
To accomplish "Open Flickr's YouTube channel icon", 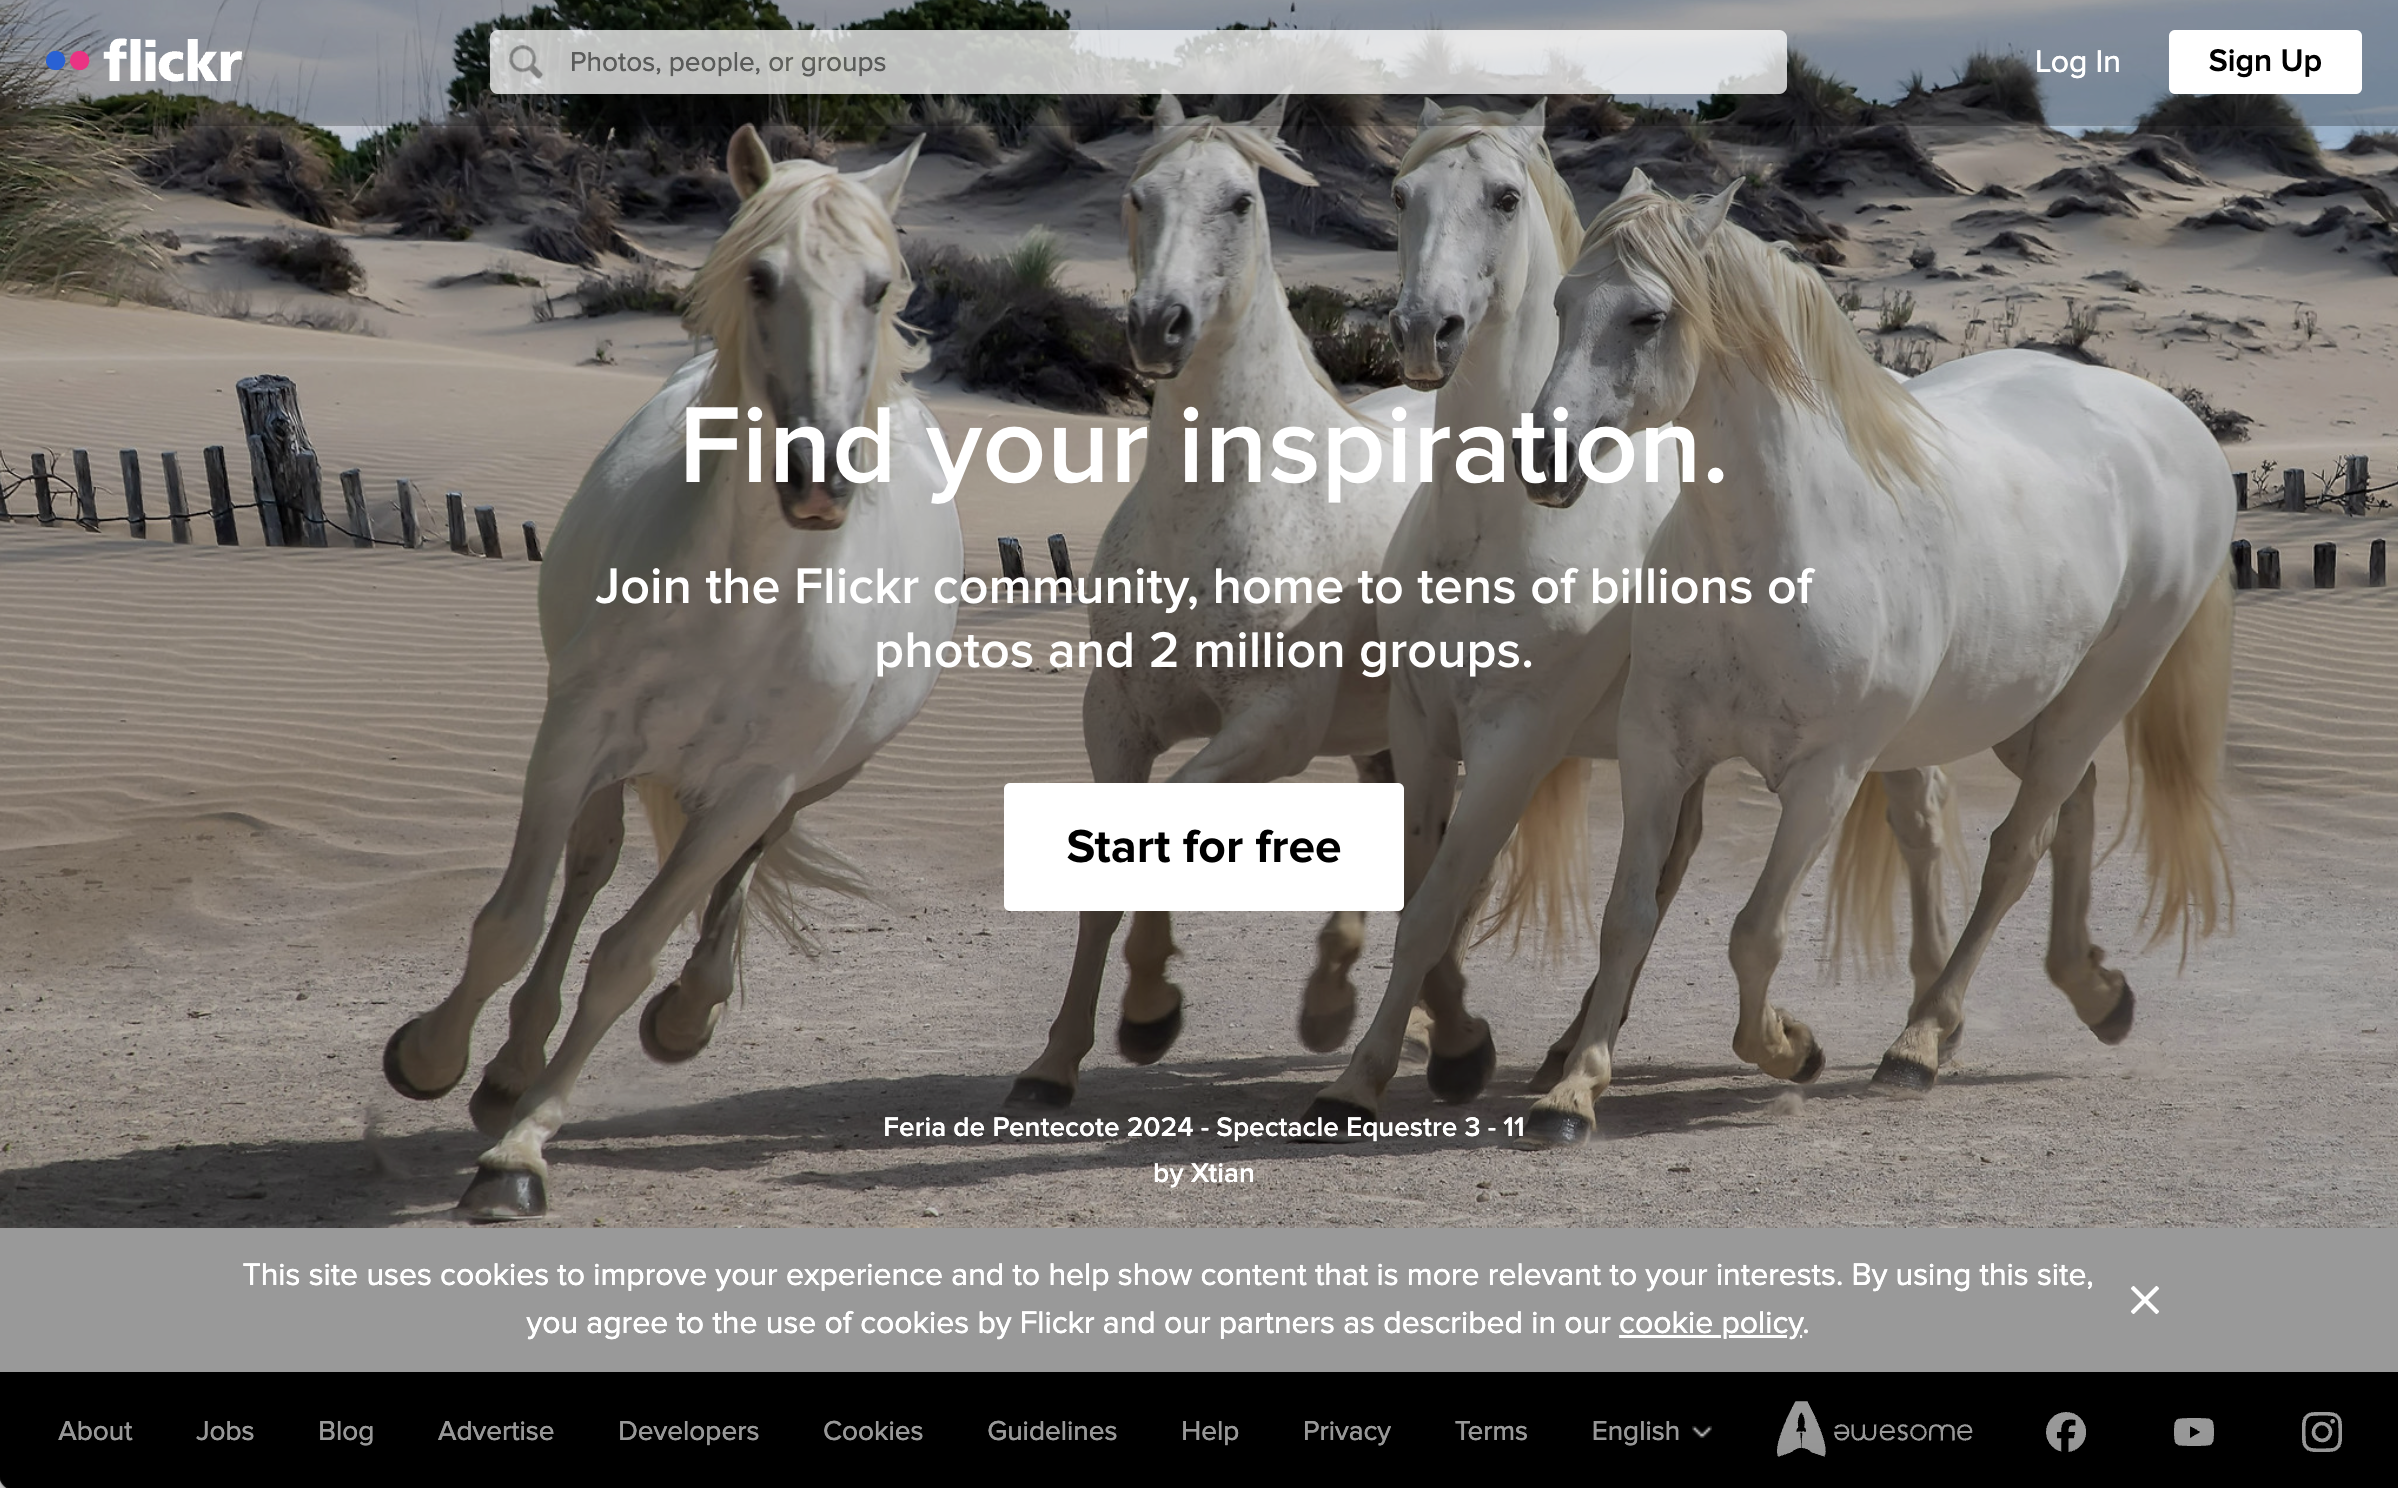I will [x=2194, y=1432].
